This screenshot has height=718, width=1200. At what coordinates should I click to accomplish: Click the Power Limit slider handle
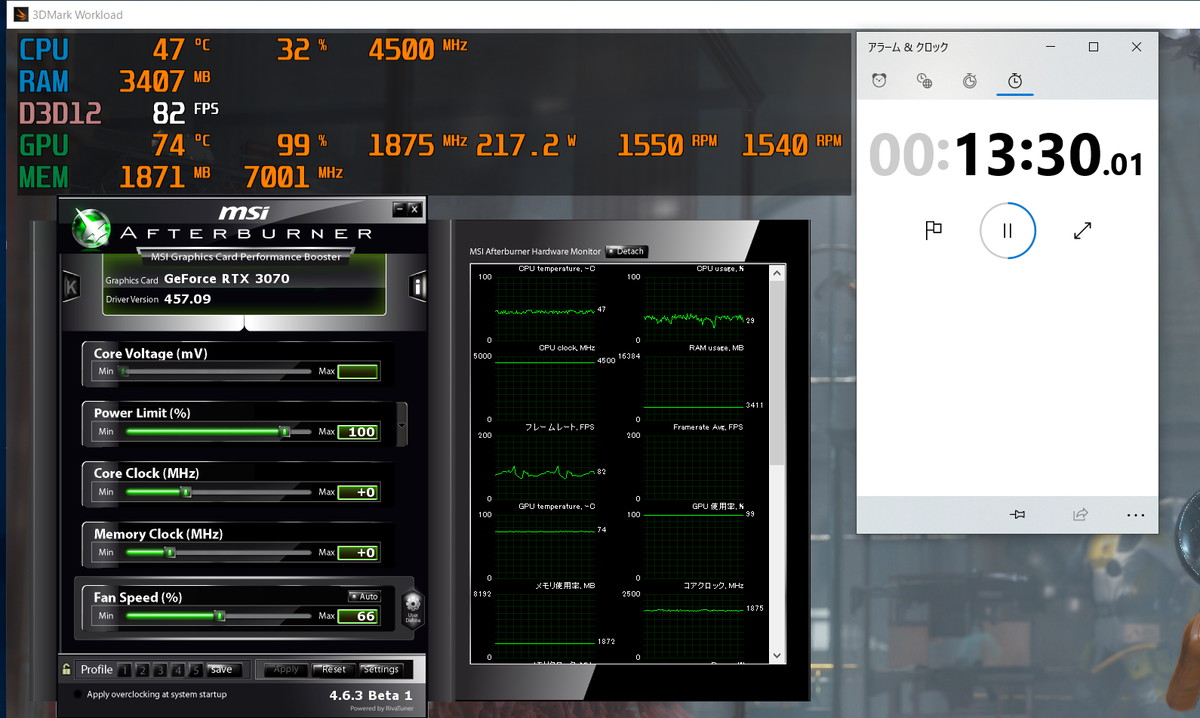(285, 432)
